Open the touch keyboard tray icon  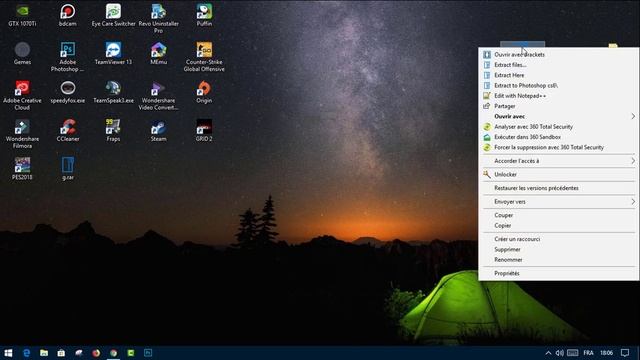[x=573, y=353]
